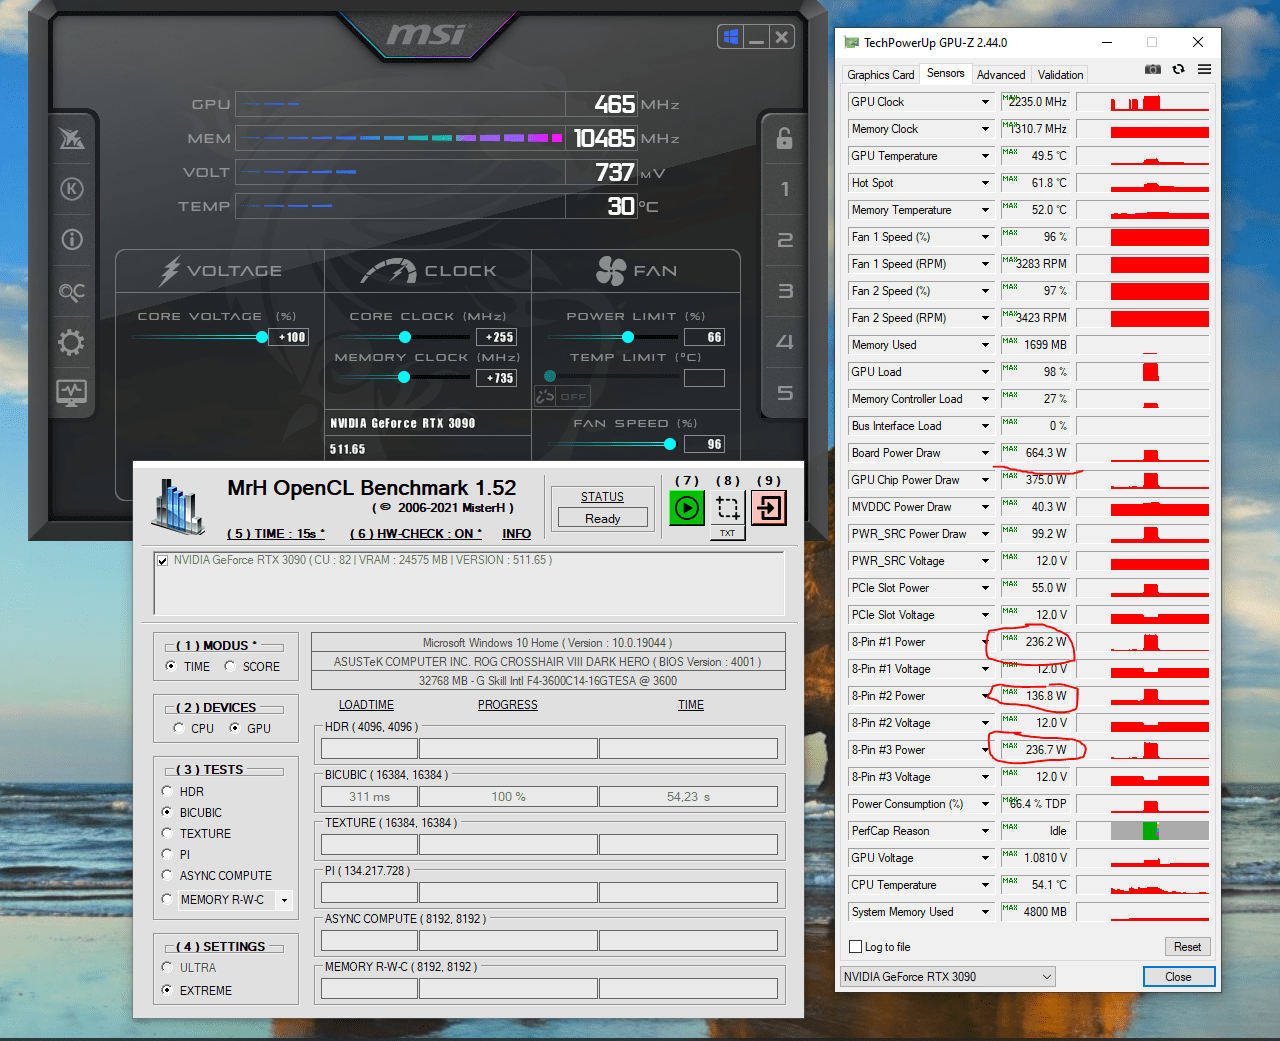Click the ( 6 ) HW-CHECK : ON link
Viewport: 1280px width, 1041px height.
coord(416,534)
